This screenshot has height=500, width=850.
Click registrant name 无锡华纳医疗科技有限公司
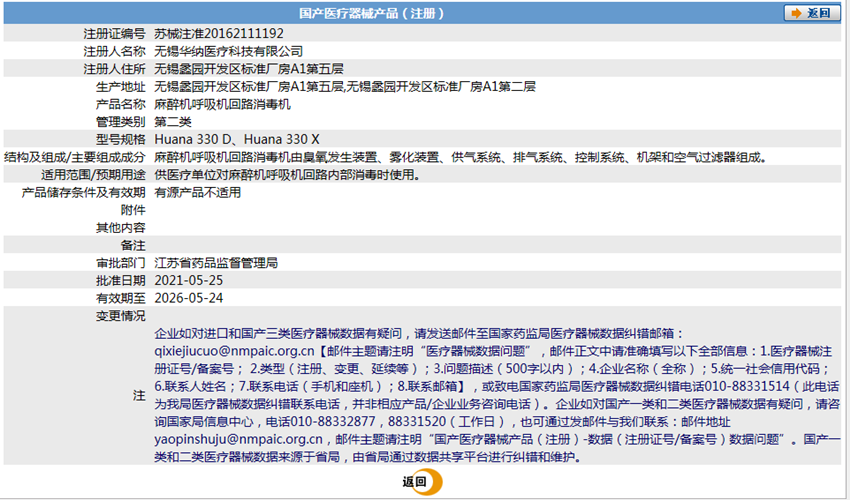point(228,52)
